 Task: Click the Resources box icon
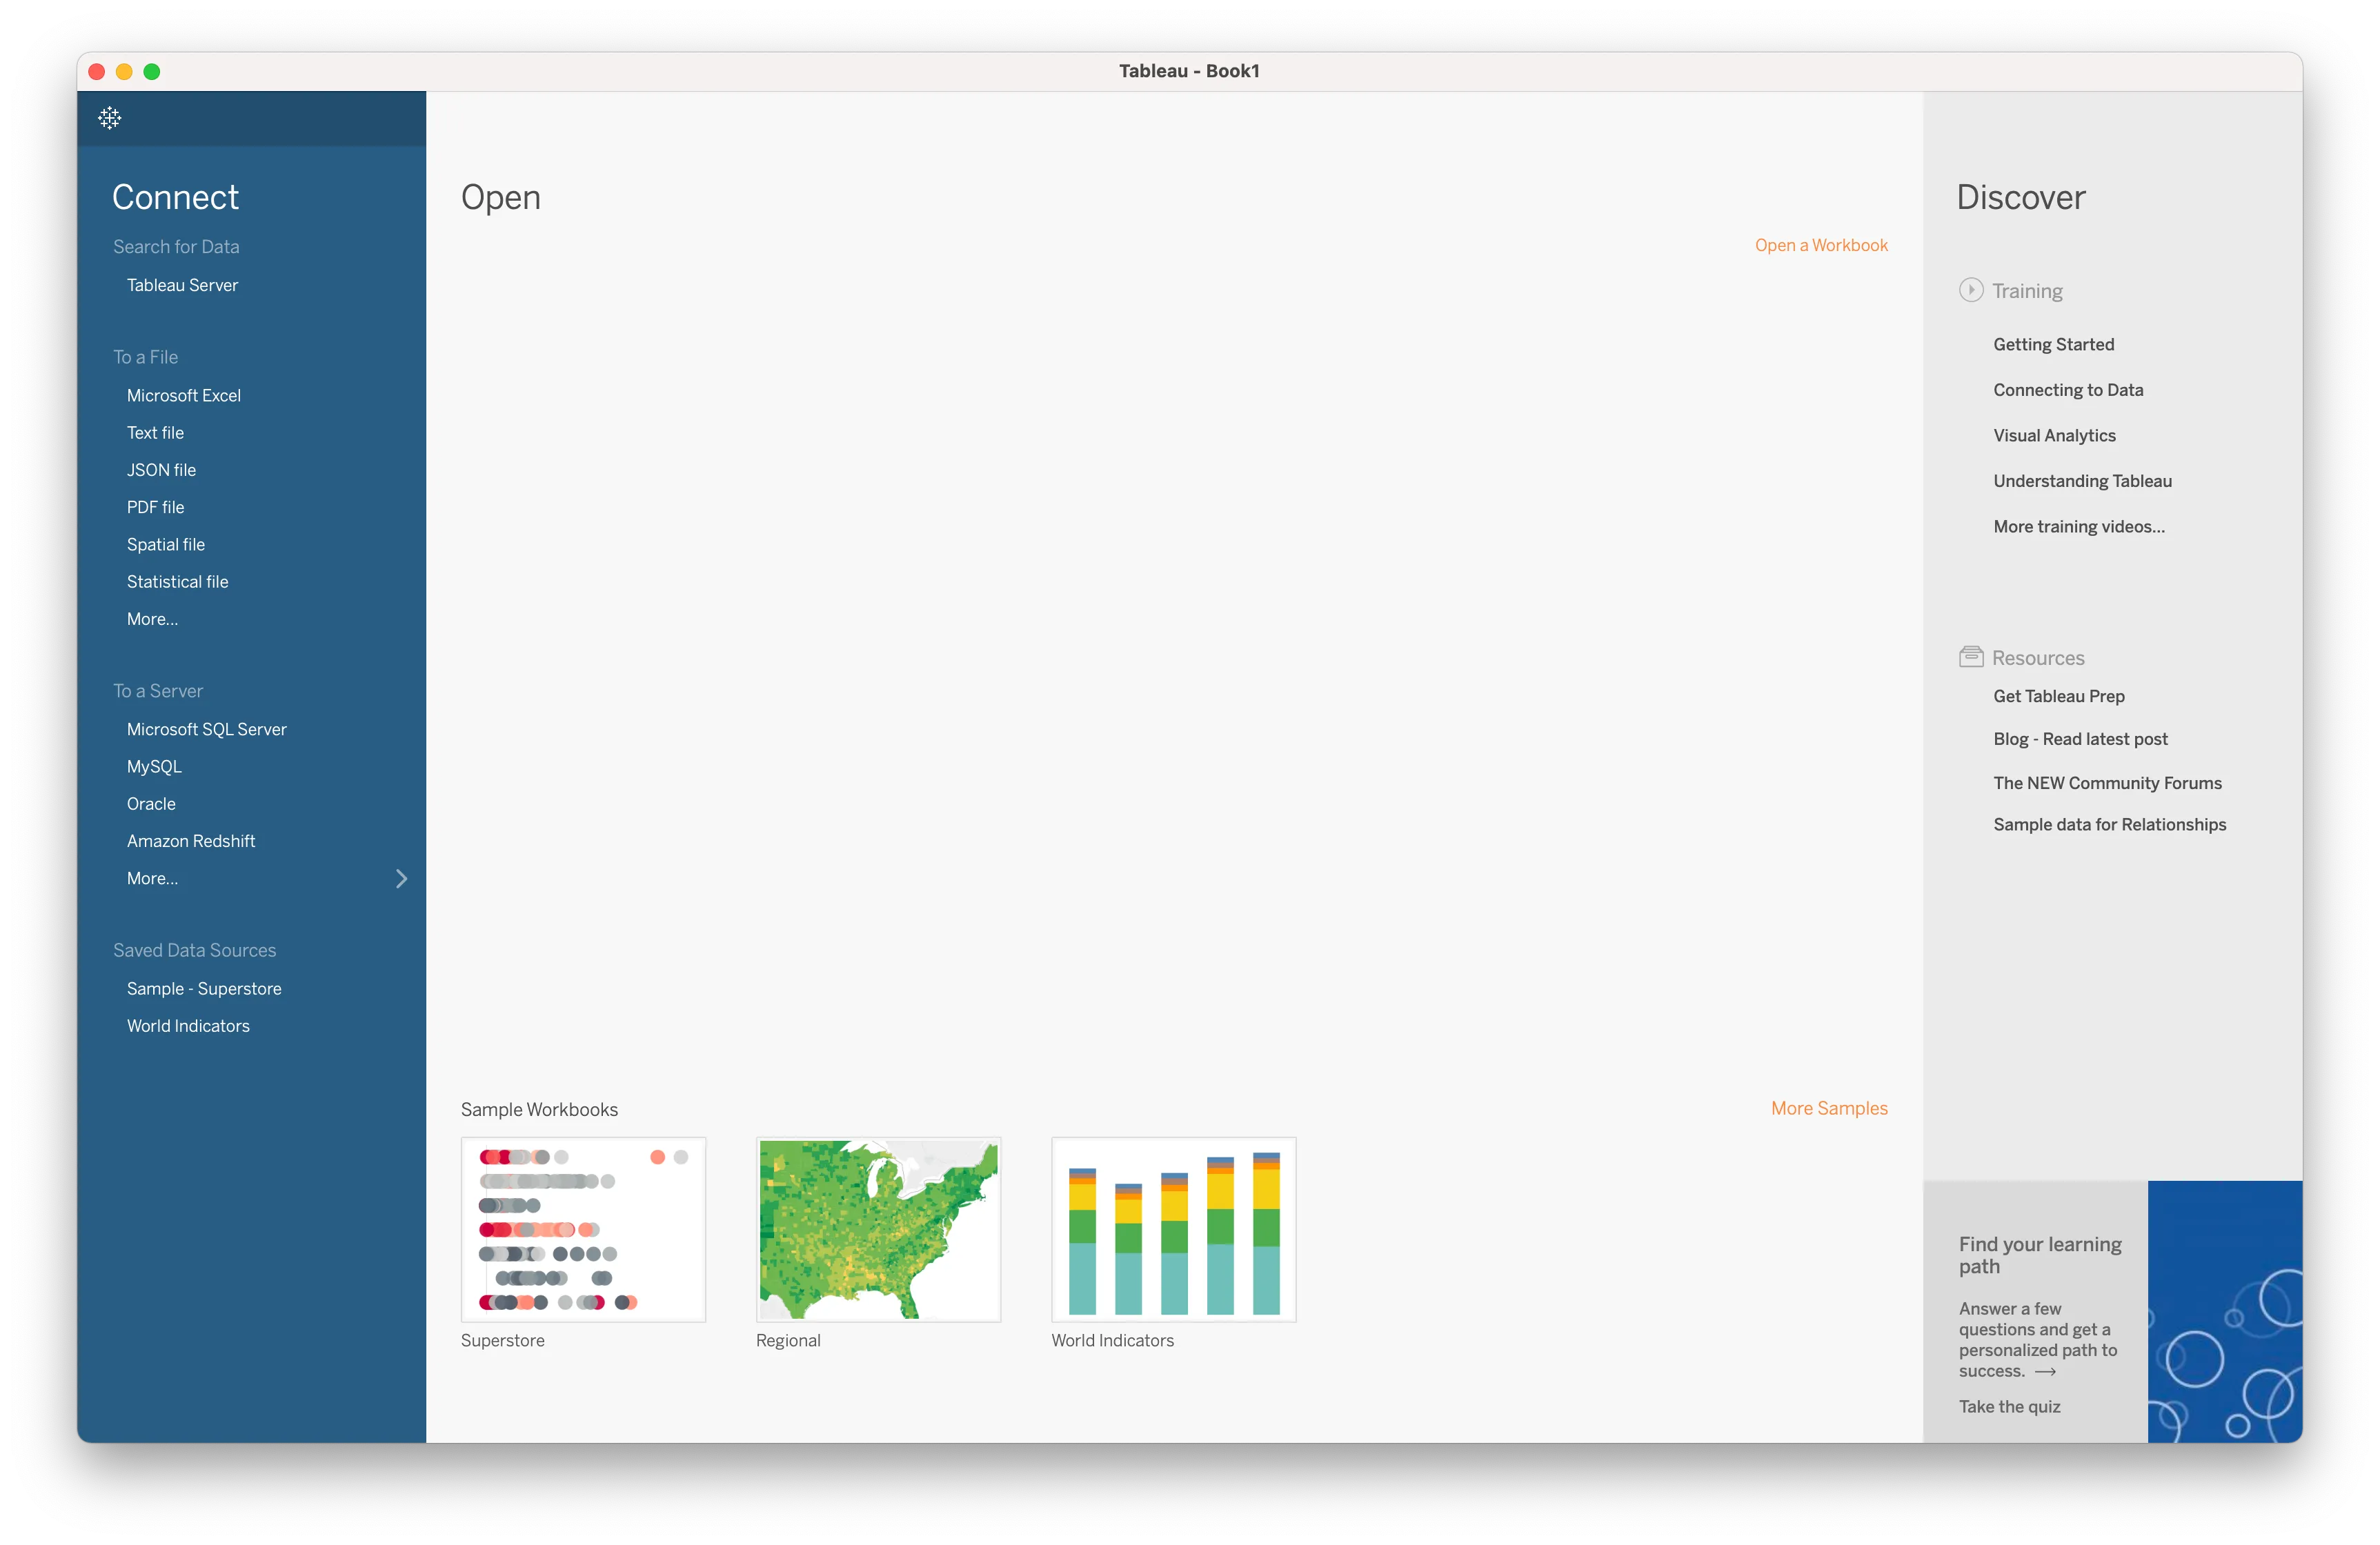click(x=1970, y=657)
